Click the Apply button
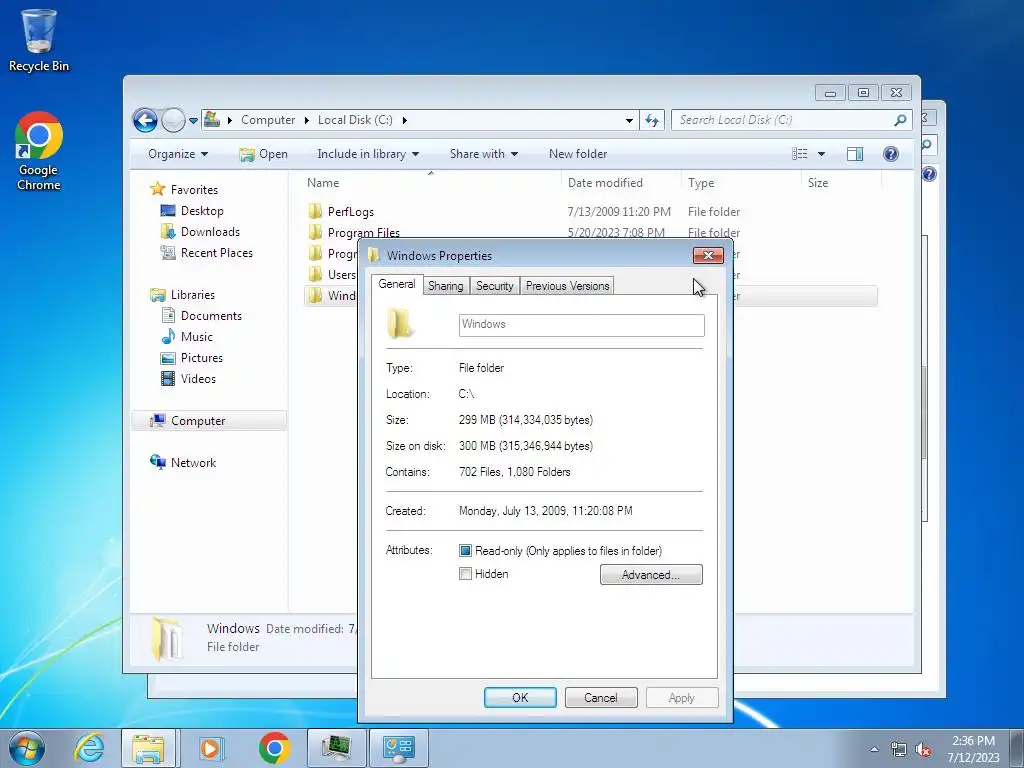Viewport: 1024px width, 768px height. [x=682, y=697]
